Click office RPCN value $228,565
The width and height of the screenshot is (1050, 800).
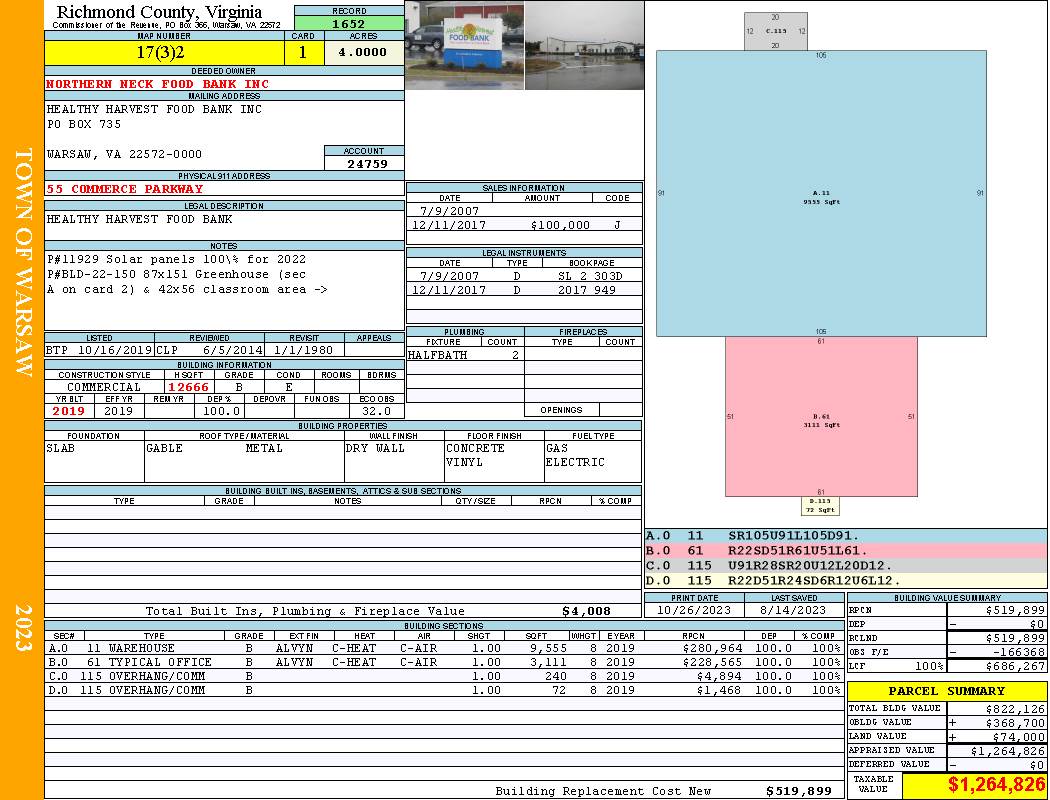711,662
